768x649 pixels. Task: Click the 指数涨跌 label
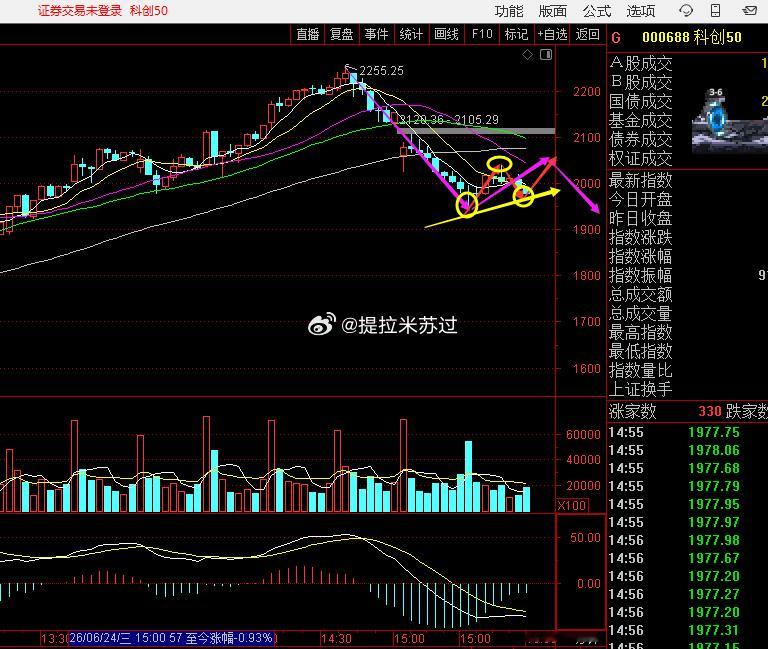(641, 238)
